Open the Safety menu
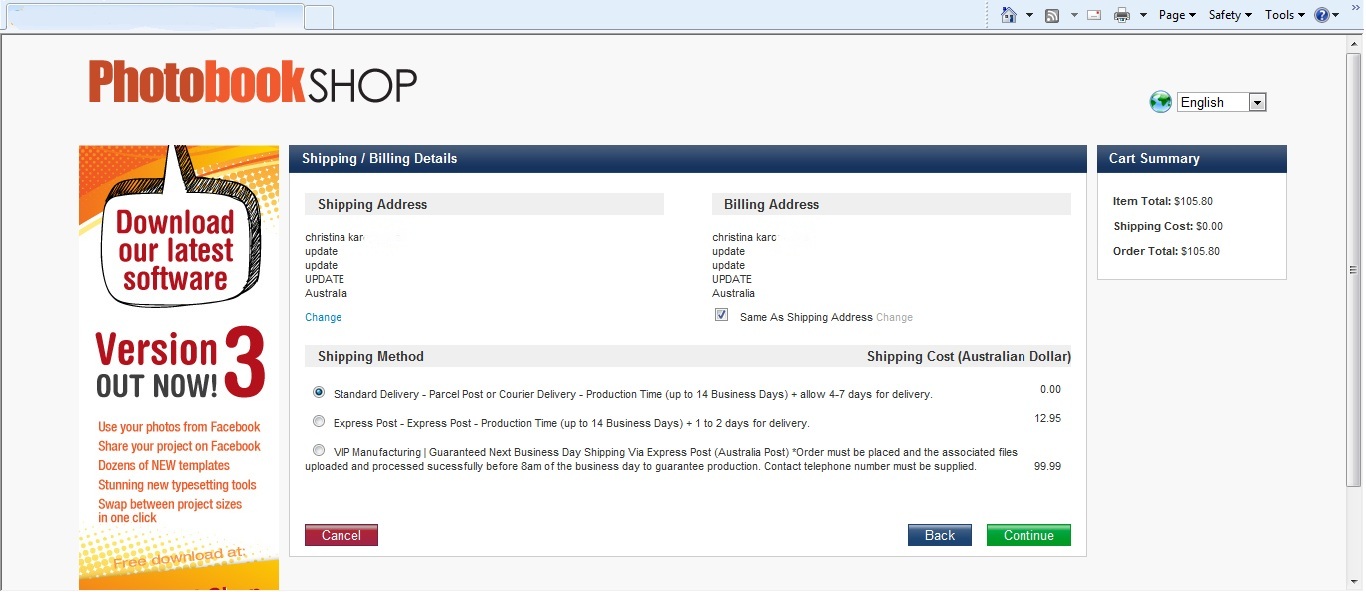The image size is (1366, 592). click(x=1229, y=15)
